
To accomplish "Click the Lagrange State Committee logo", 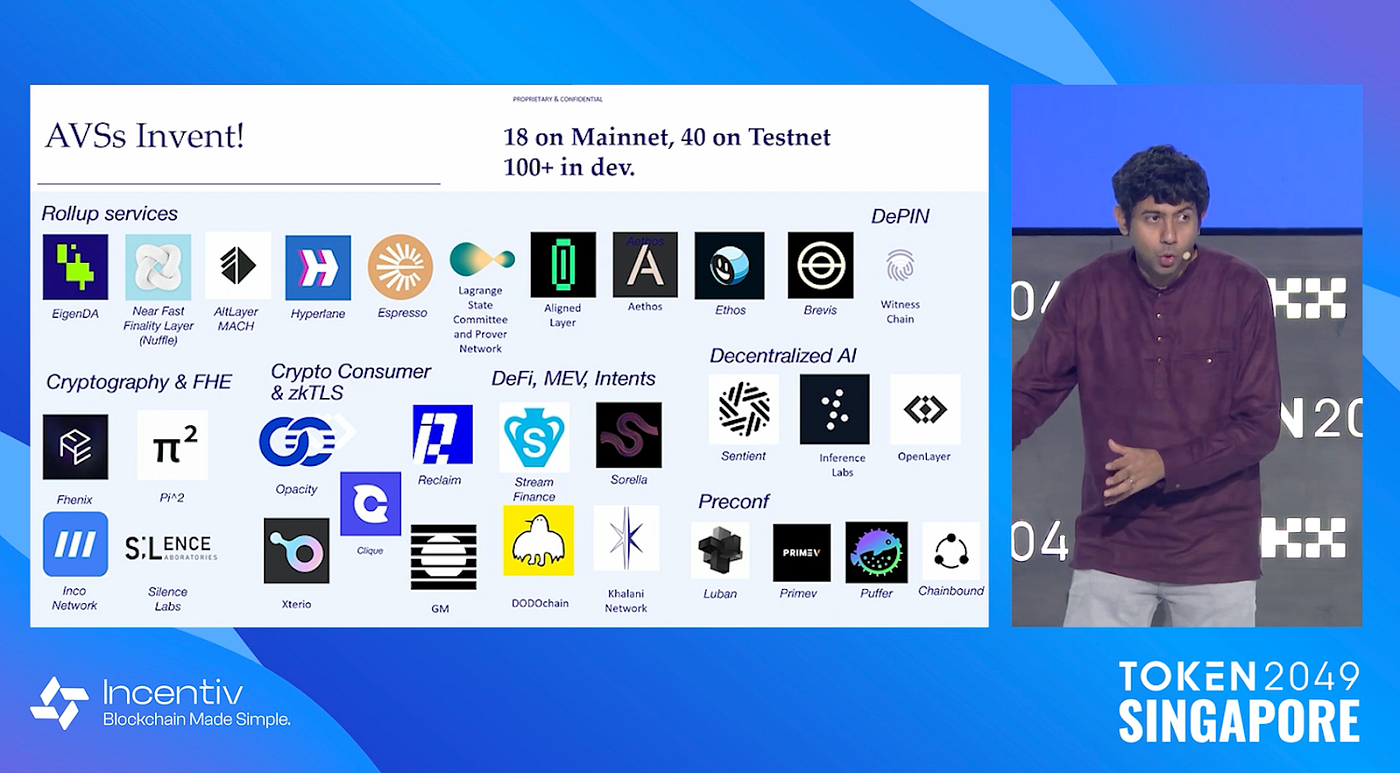I will tap(482, 259).
